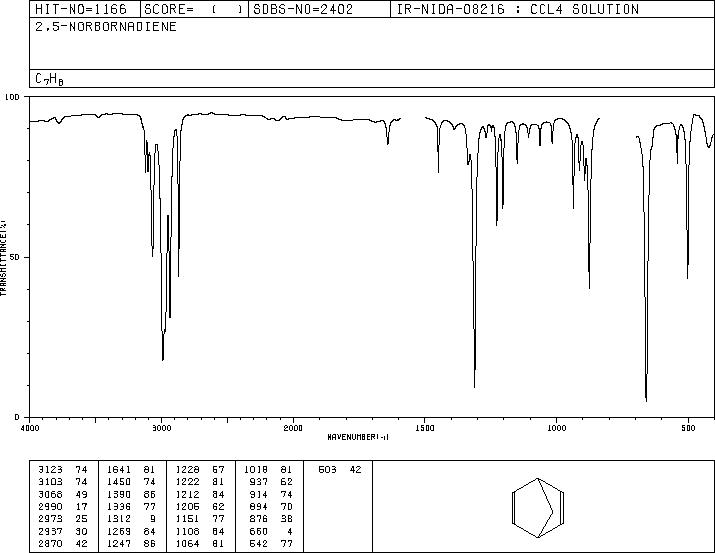Image resolution: width=715 pixels, height=553 pixels.
Task: Click the HIT-NO=1166 header field
Action: pyautogui.click(x=85, y=9)
